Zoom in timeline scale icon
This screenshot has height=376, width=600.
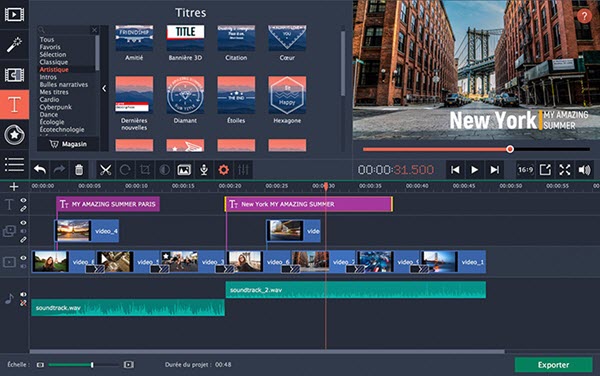[x=129, y=365]
